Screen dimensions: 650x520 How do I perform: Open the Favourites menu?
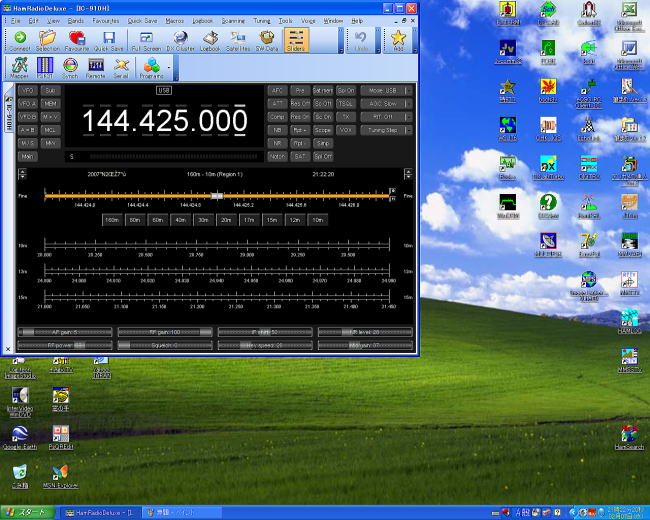click(x=106, y=21)
